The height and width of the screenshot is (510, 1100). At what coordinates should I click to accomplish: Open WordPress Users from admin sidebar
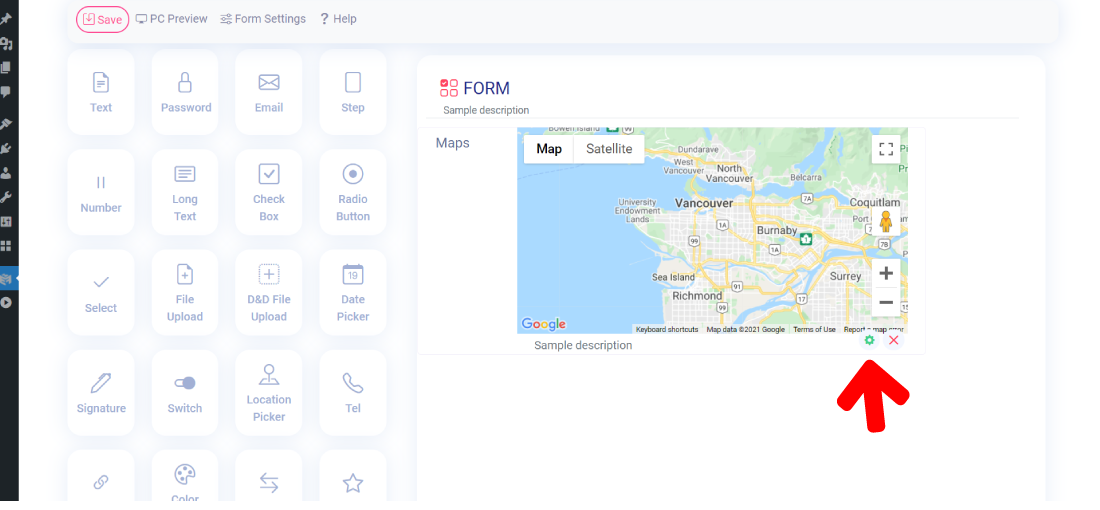click(x=6, y=173)
